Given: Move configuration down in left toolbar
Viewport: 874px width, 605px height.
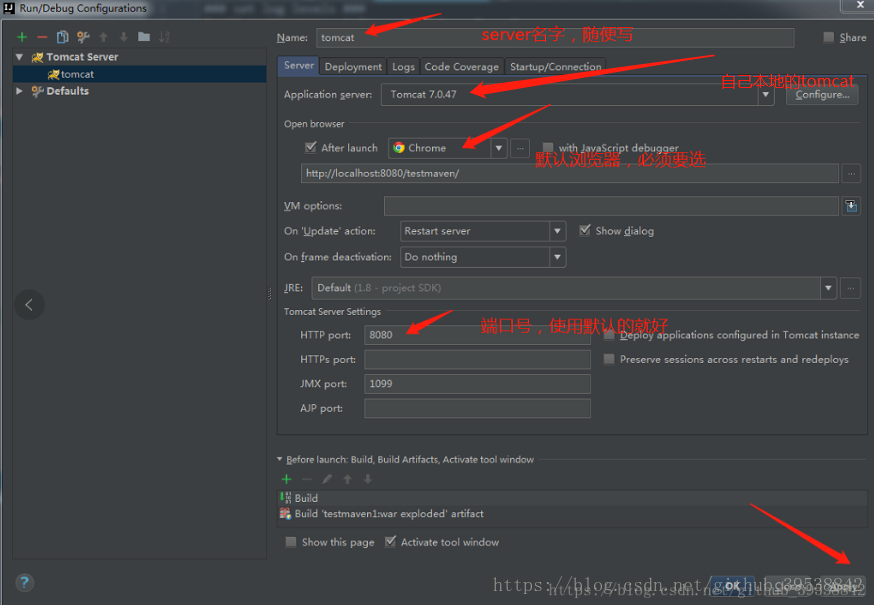Looking at the screenshot, I should pyautogui.click(x=123, y=37).
